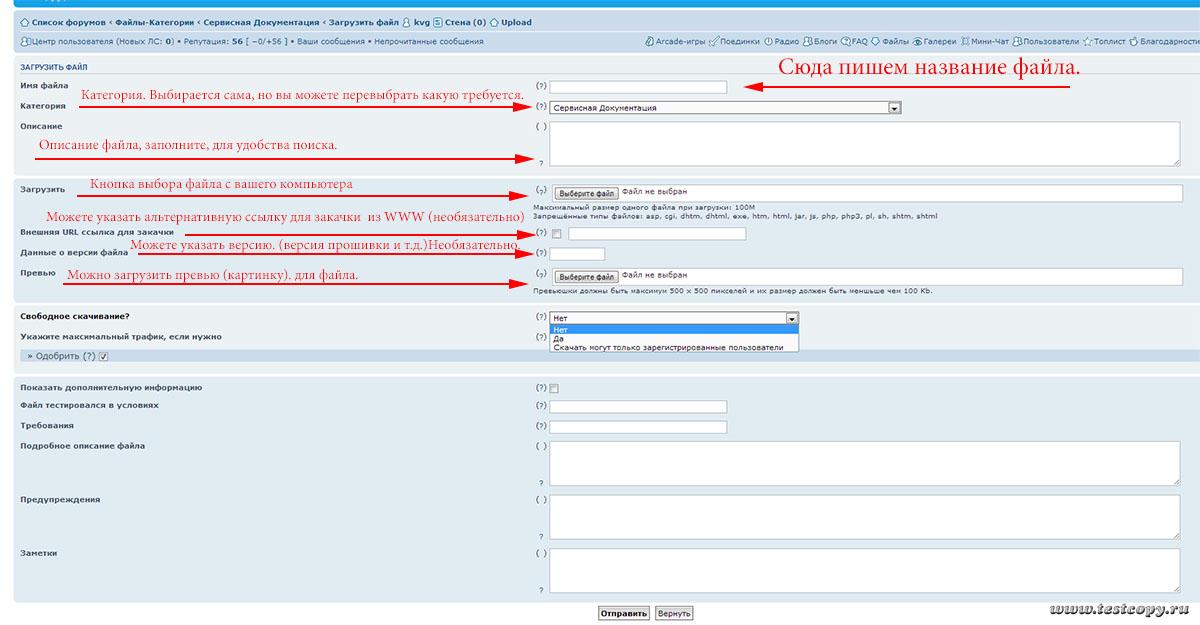Uncheck the Одобрить checkbox

(103, 356)
